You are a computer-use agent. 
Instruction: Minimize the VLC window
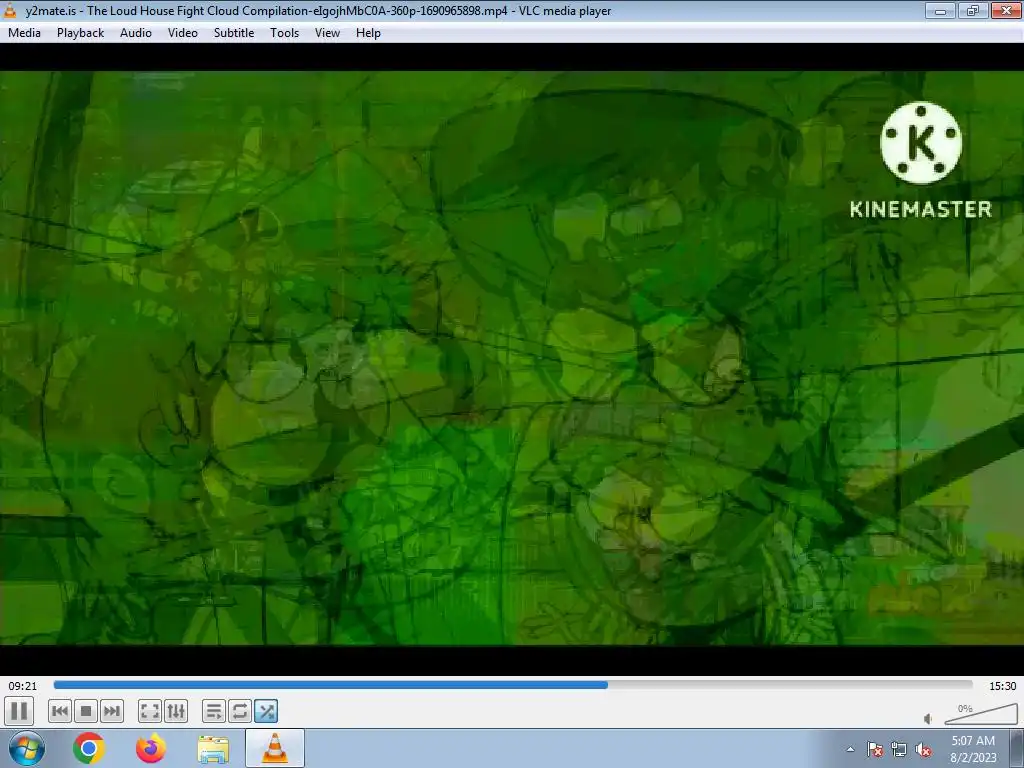point(940,10)
